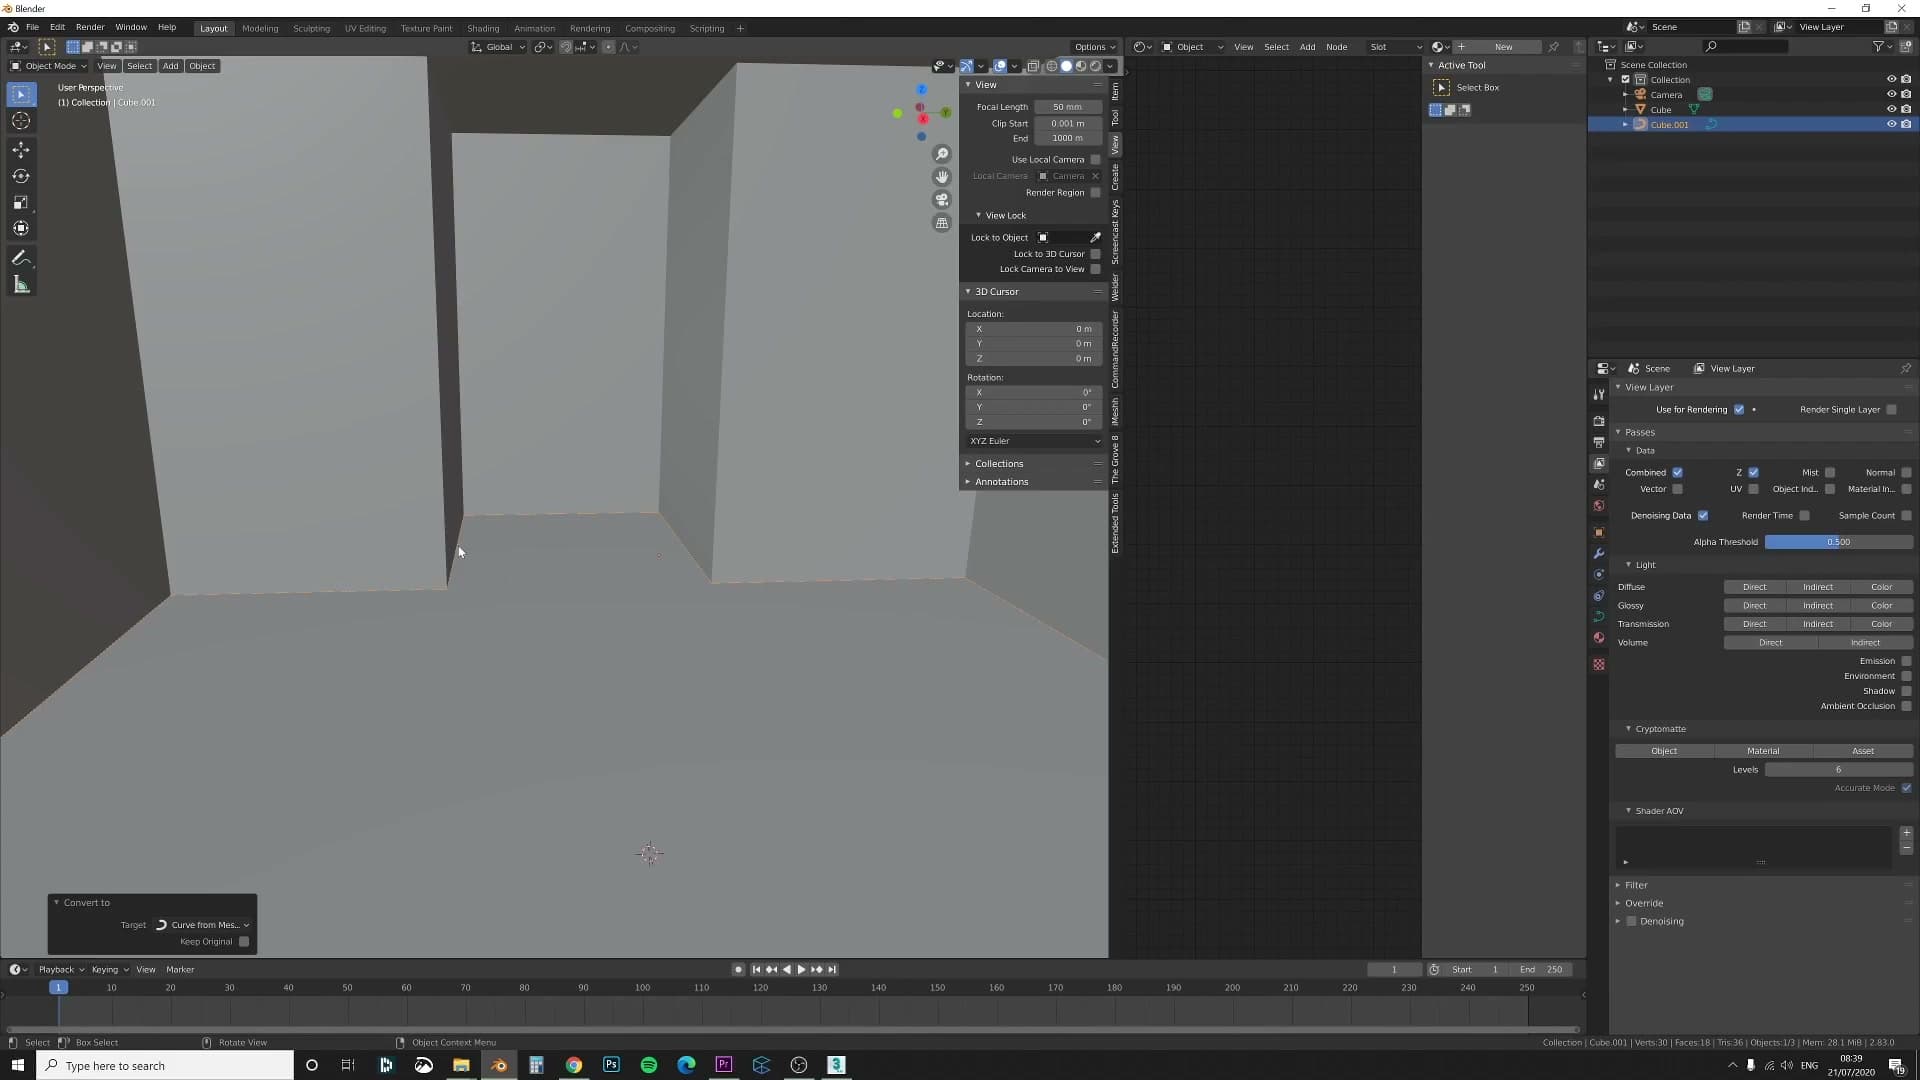Viewport: 1920px width, 1080px height.
Task: Click the Cryptomatte Asset button
Action: click(x=1862, y=751)
